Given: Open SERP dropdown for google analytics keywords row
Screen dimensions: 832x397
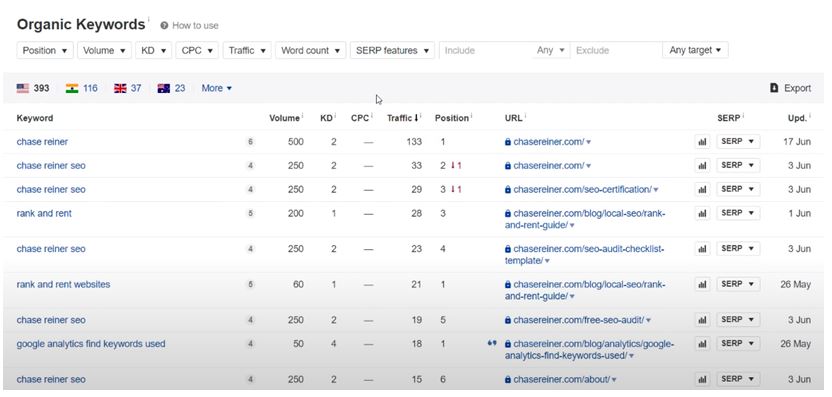Looking at the screenshot, I should click(738, 344).
